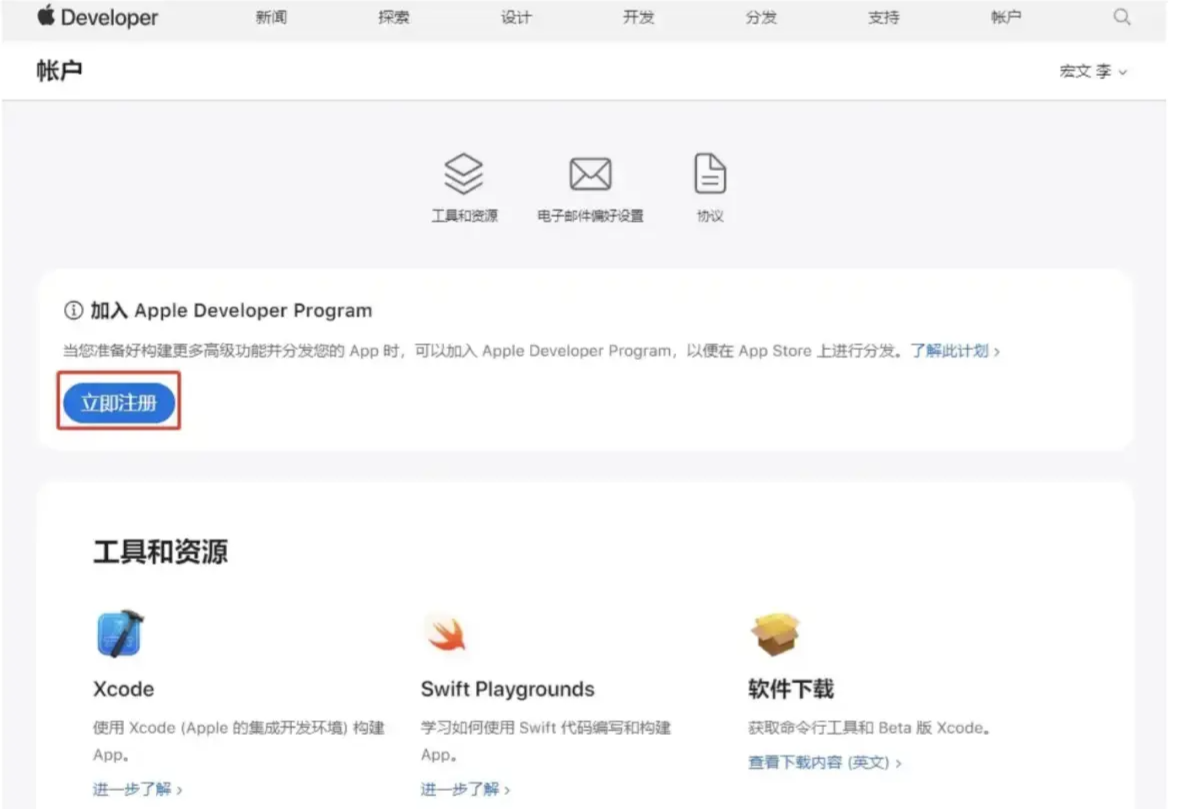The height and width of the screenshot is (809, 1197).
Task: Open the 分发 menu item
Action: 761,17
